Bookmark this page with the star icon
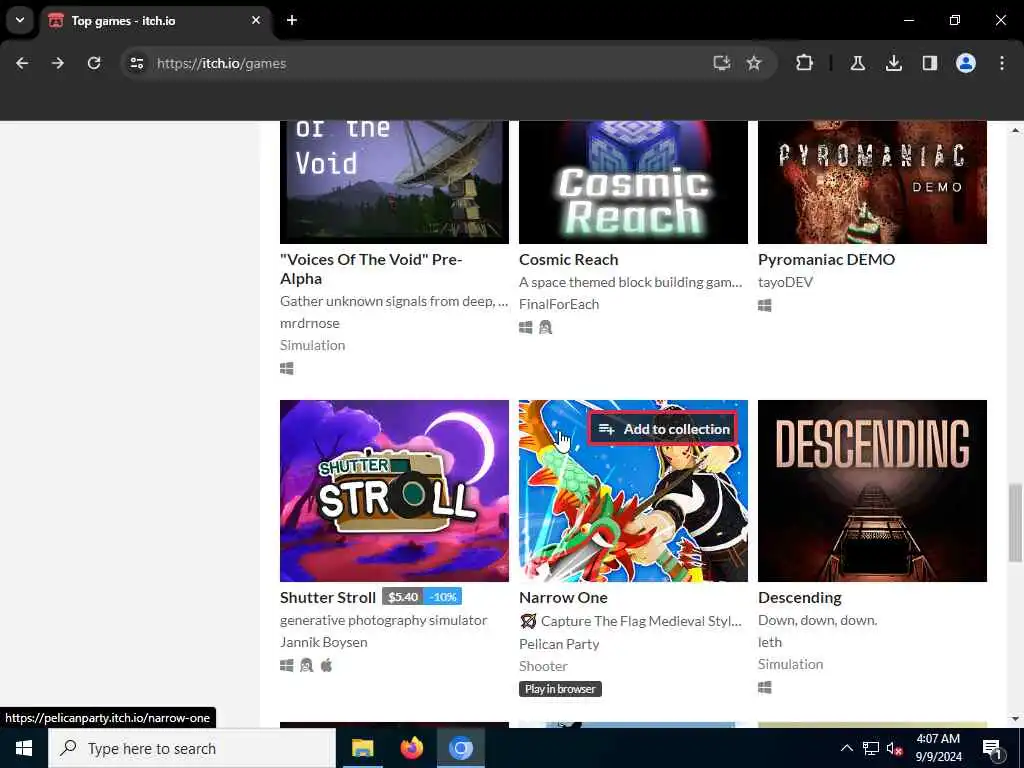The width and height of the screenshot is (1024, 768). [754, 63]
